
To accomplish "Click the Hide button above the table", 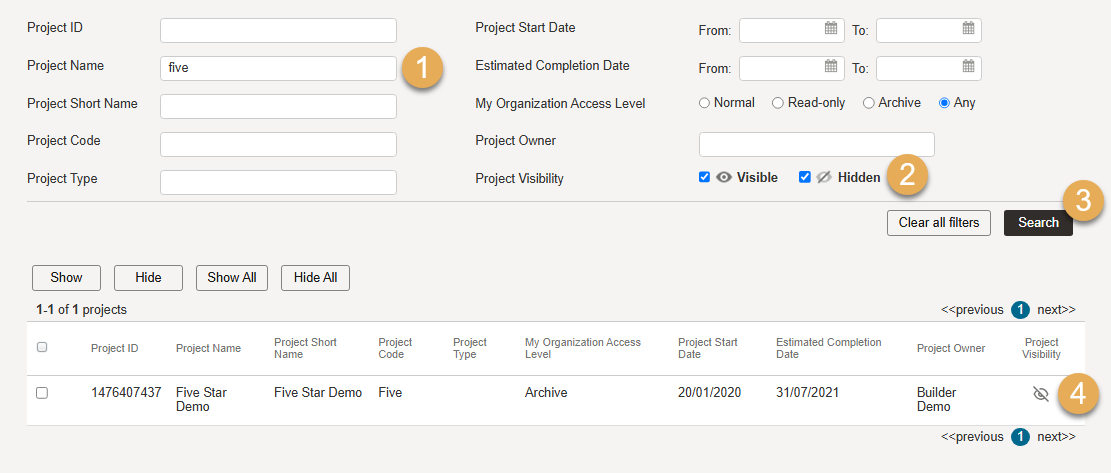I will click(148, 278).
